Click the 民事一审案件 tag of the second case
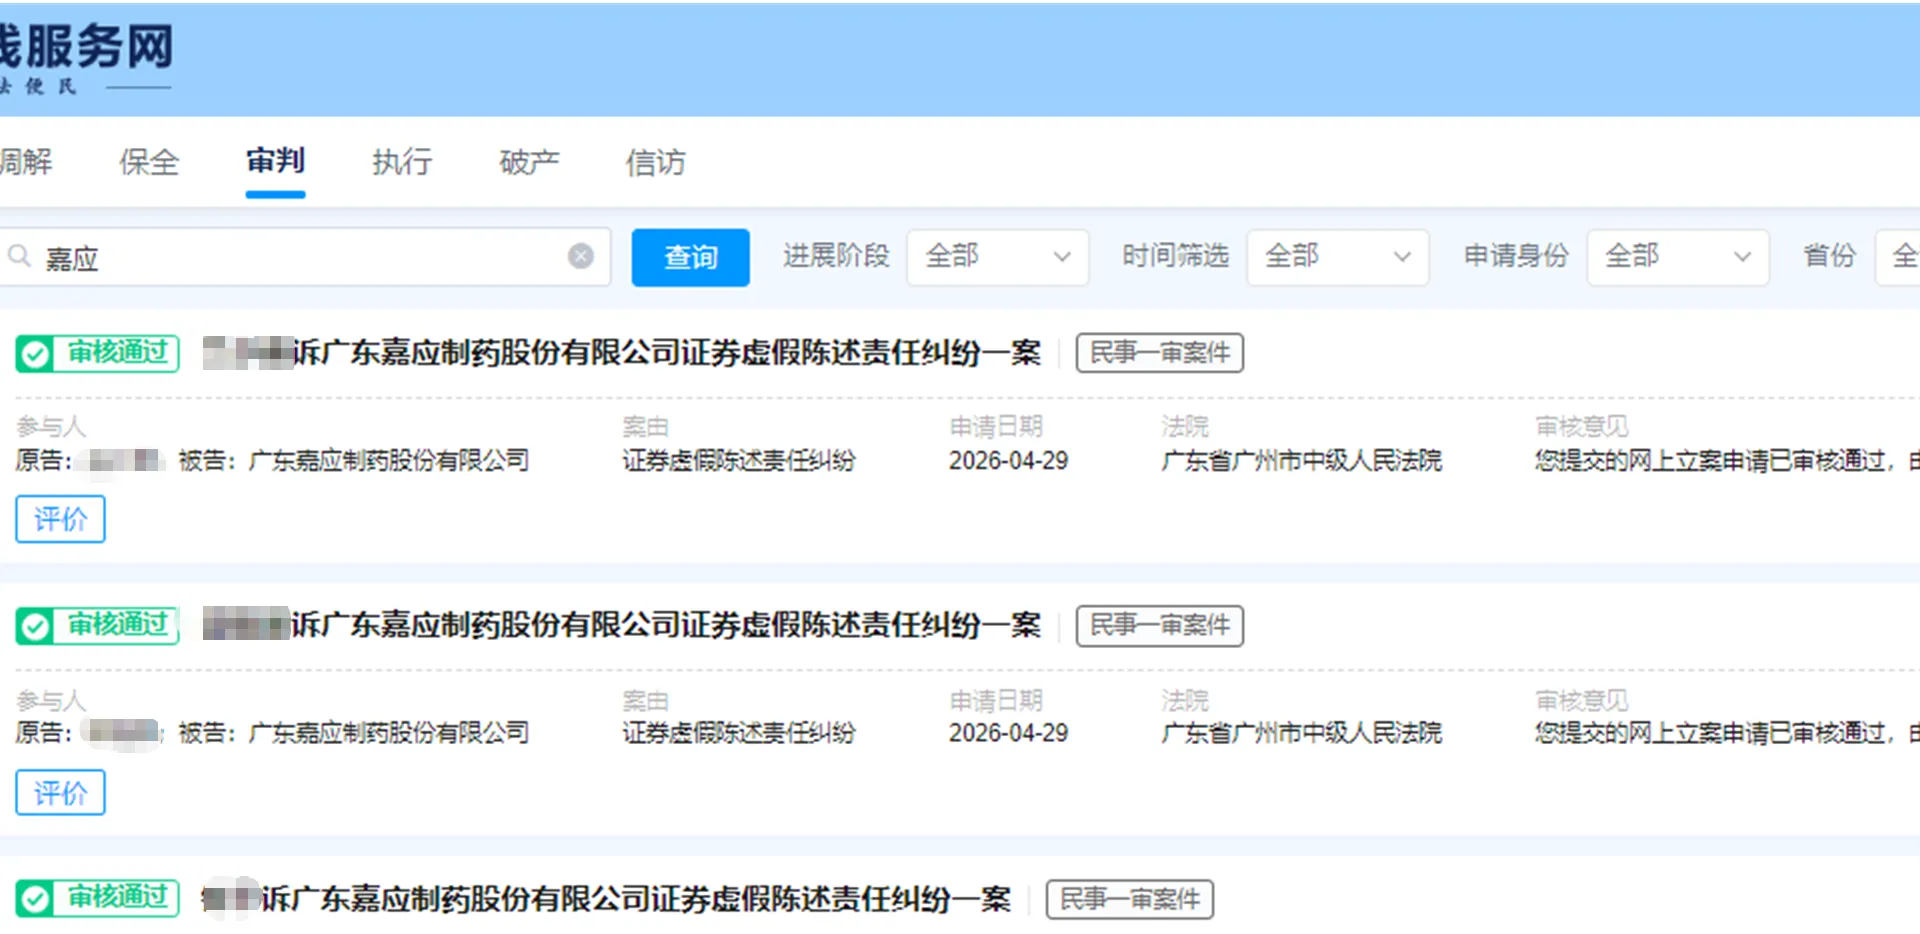The height and width of the screenshot is (934, 1920). [1160, 626]
